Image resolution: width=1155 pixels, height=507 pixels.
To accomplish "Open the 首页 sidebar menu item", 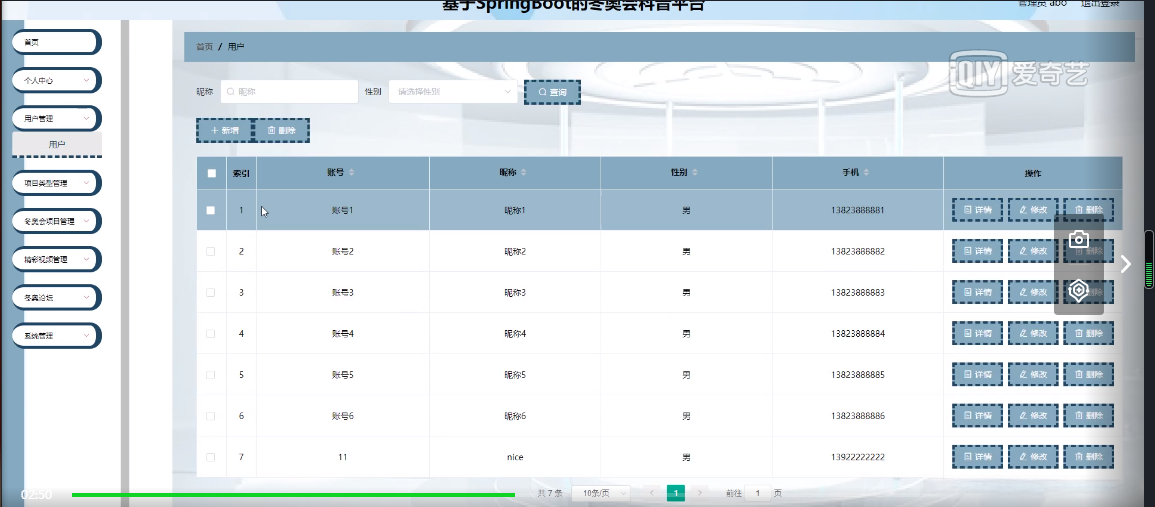I will point(56,42).
